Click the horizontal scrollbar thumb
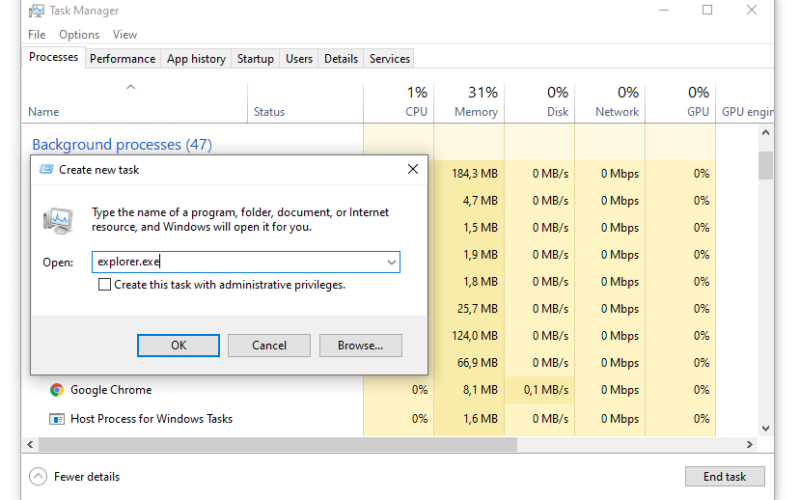 pos(278,444)
